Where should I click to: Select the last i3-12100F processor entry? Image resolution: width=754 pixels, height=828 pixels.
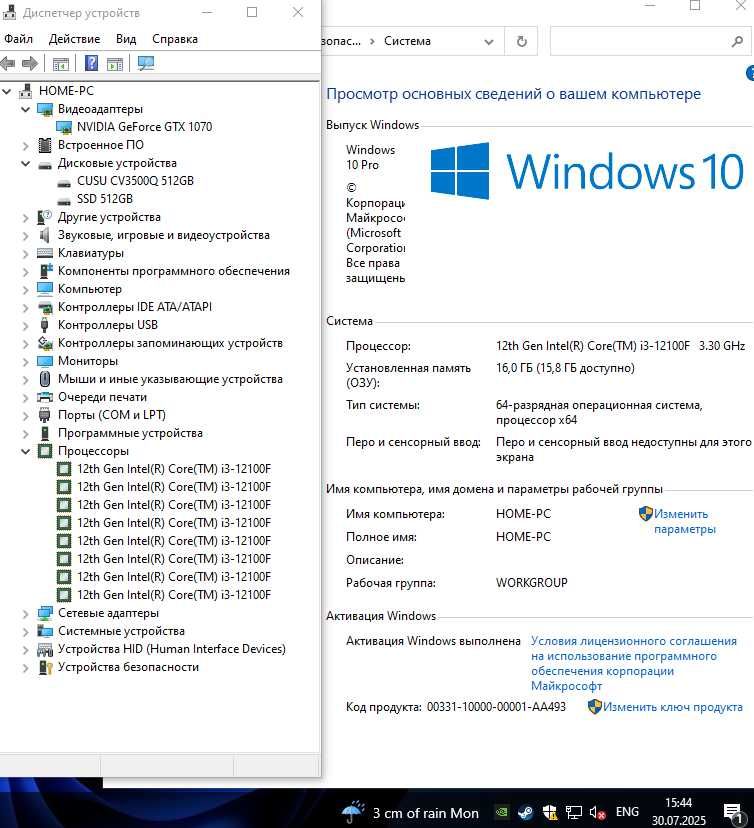[174, 595]
